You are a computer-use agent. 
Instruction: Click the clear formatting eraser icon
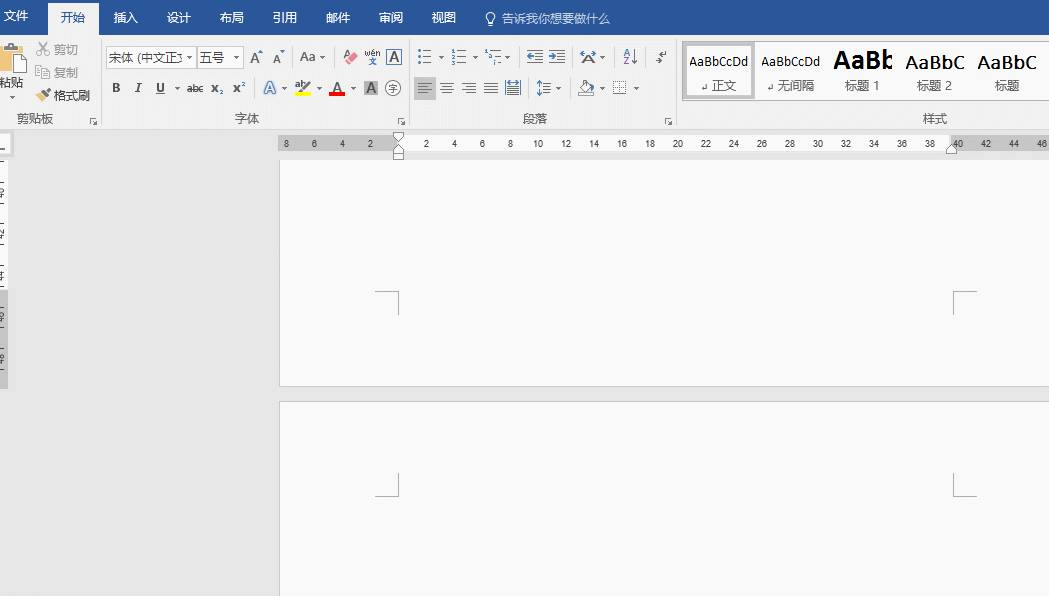tap(350, 57)
